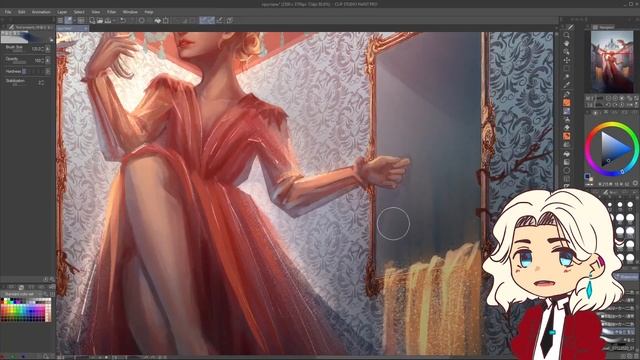
Task: Click the Save icon in command bar
Action: click(108, 20)
